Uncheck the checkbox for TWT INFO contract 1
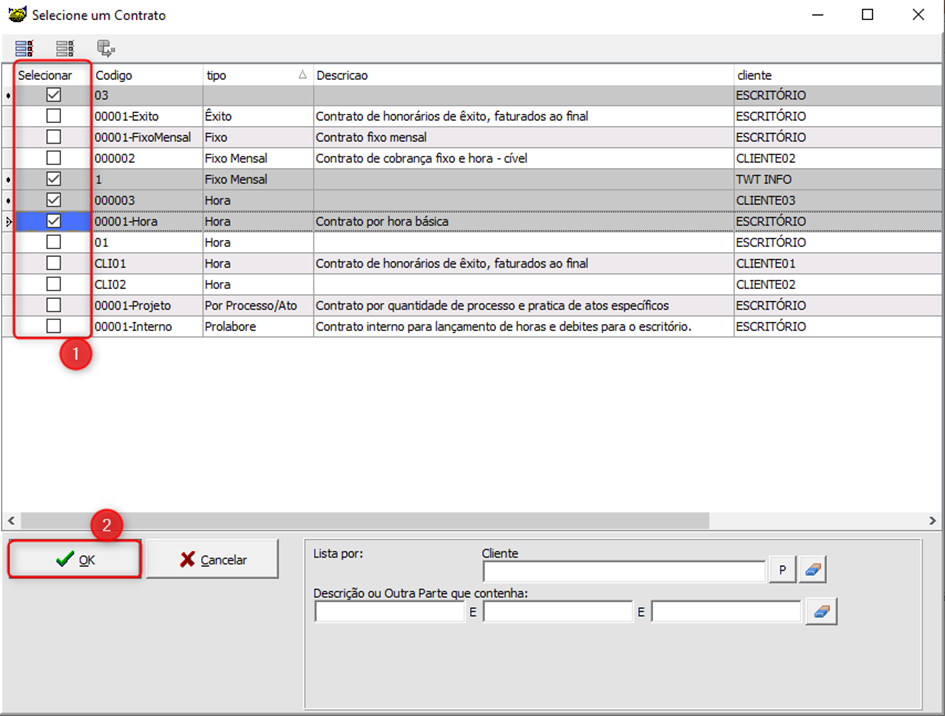Image resolution: width=945 pixels, height=716 pixels. [54, 179]
